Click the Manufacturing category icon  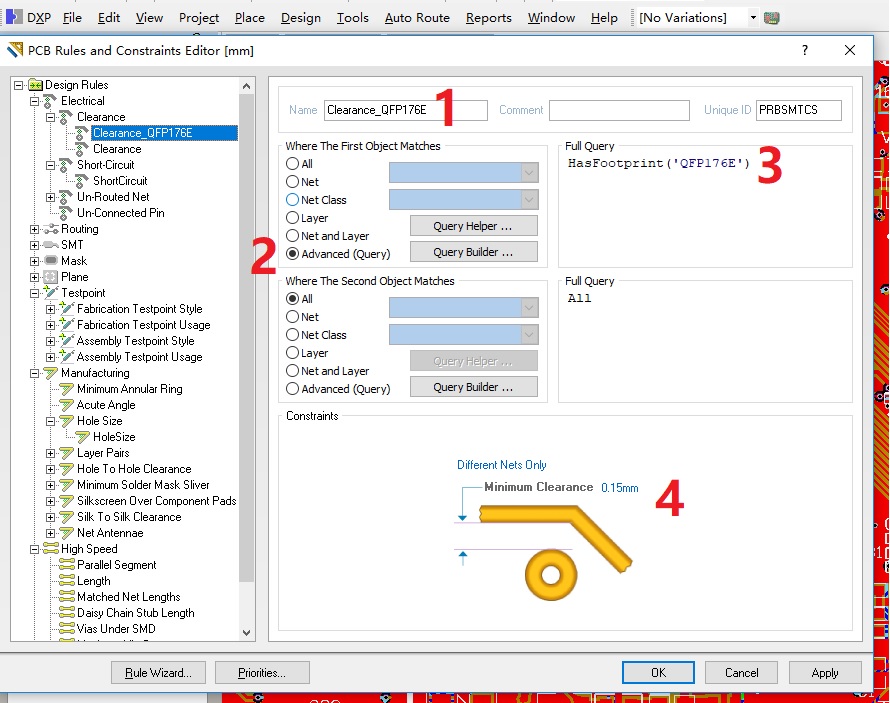pos(51,373)
